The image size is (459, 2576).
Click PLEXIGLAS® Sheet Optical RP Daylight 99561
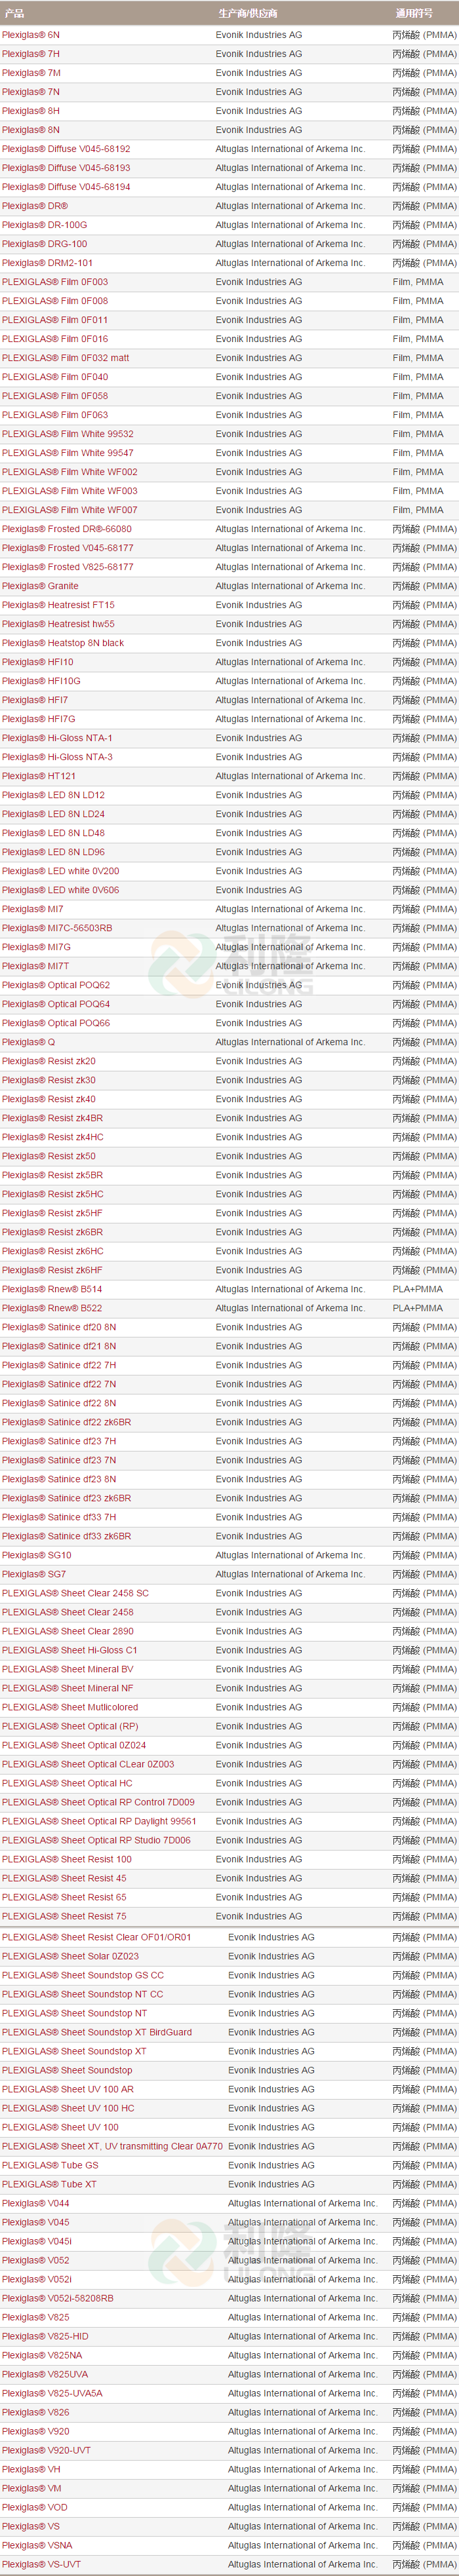point(99,1821)
